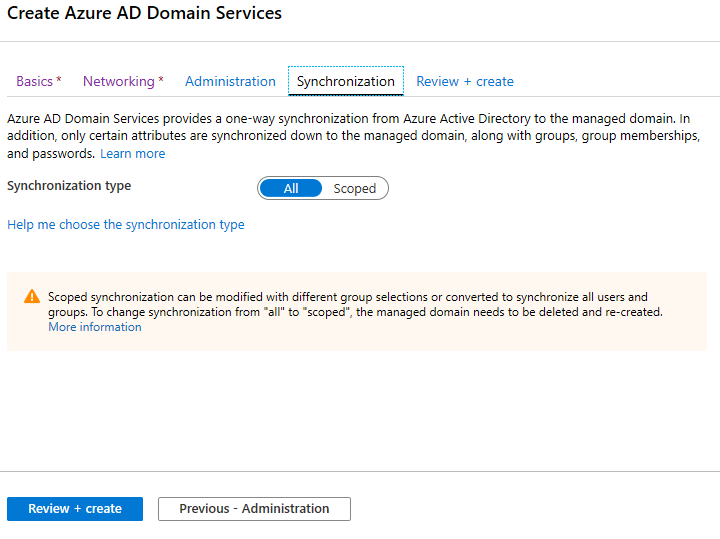Click More information in the warning

pos(95,327)
